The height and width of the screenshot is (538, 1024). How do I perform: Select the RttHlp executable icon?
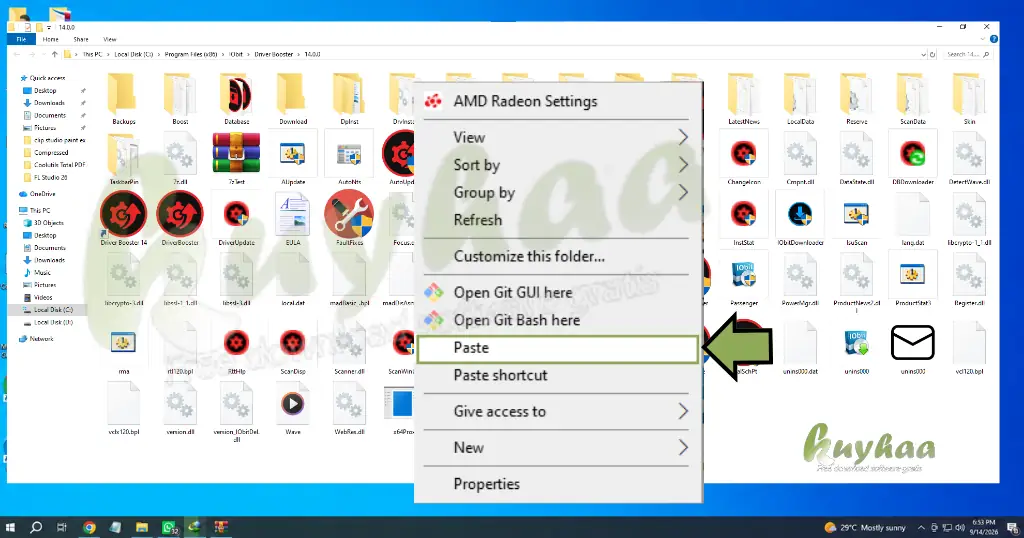point(236,343)
